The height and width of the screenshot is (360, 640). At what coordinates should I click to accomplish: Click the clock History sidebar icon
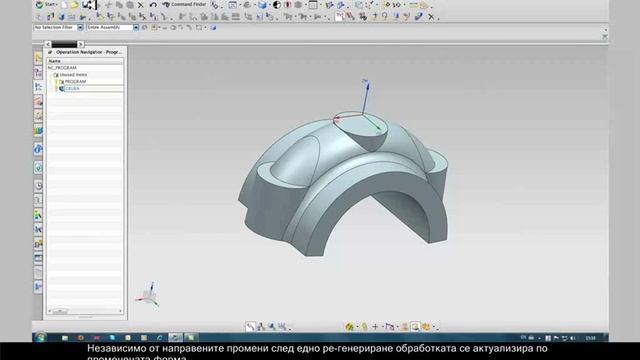tap(38, 185)
